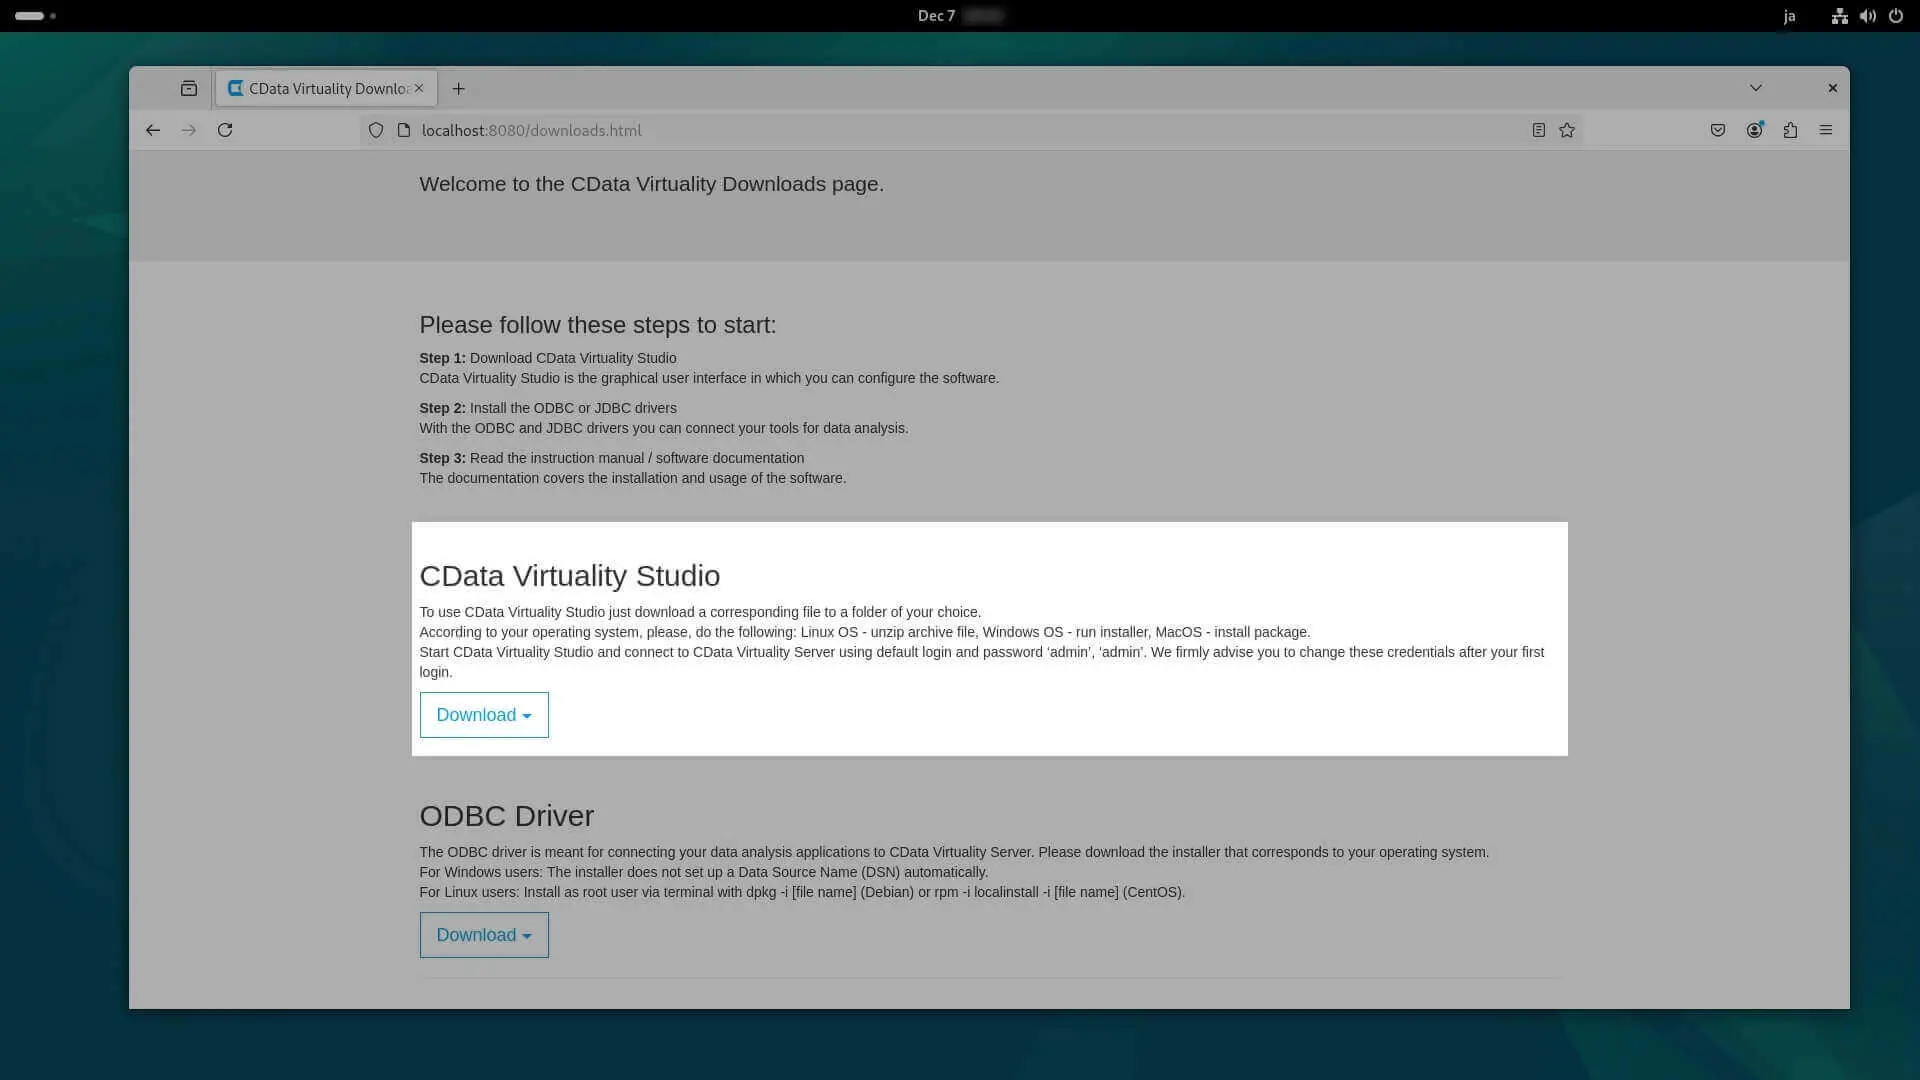
Task: Save page to Pocket icon
Action: [x=1718, y=130]
